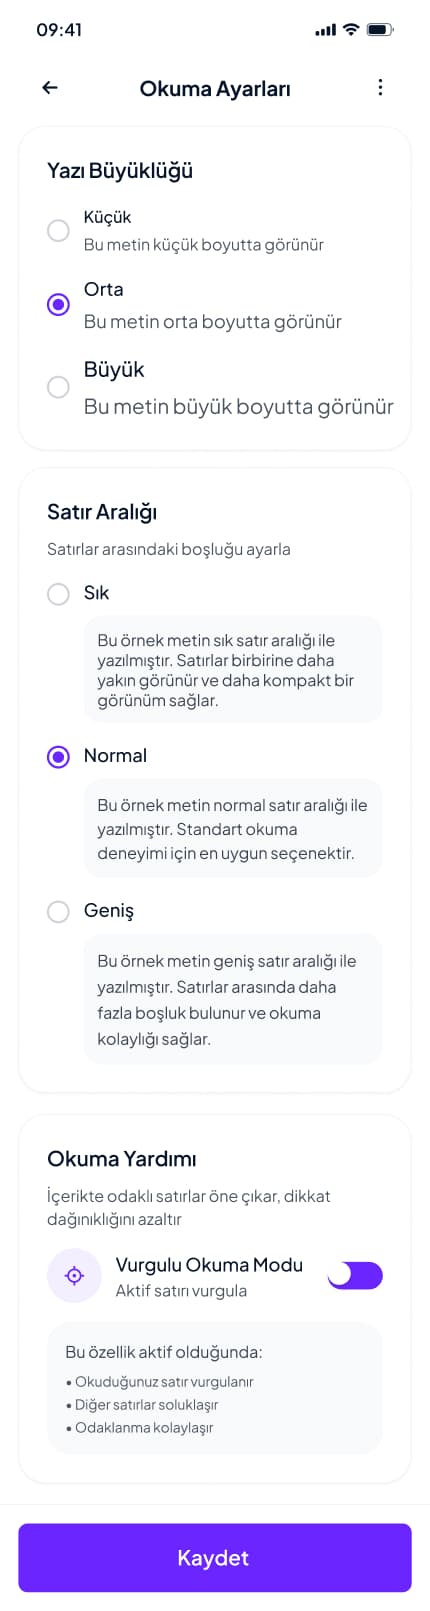Tap the Vurgulu Okuma Modu target icon
Viewport: 430px width, 1611px height.
pyautogui.click(x=74, y=1275)
